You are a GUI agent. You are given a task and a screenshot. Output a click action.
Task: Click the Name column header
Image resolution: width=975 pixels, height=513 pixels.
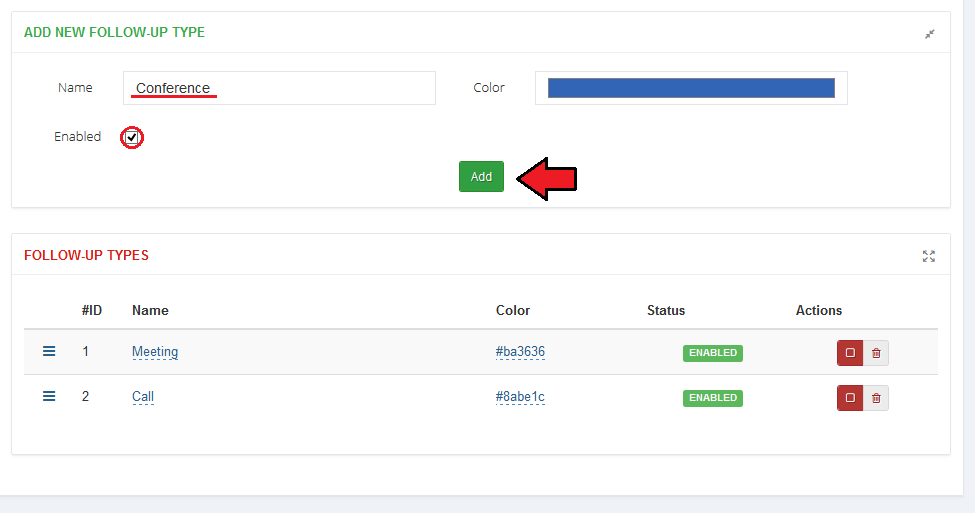[150, 310]
